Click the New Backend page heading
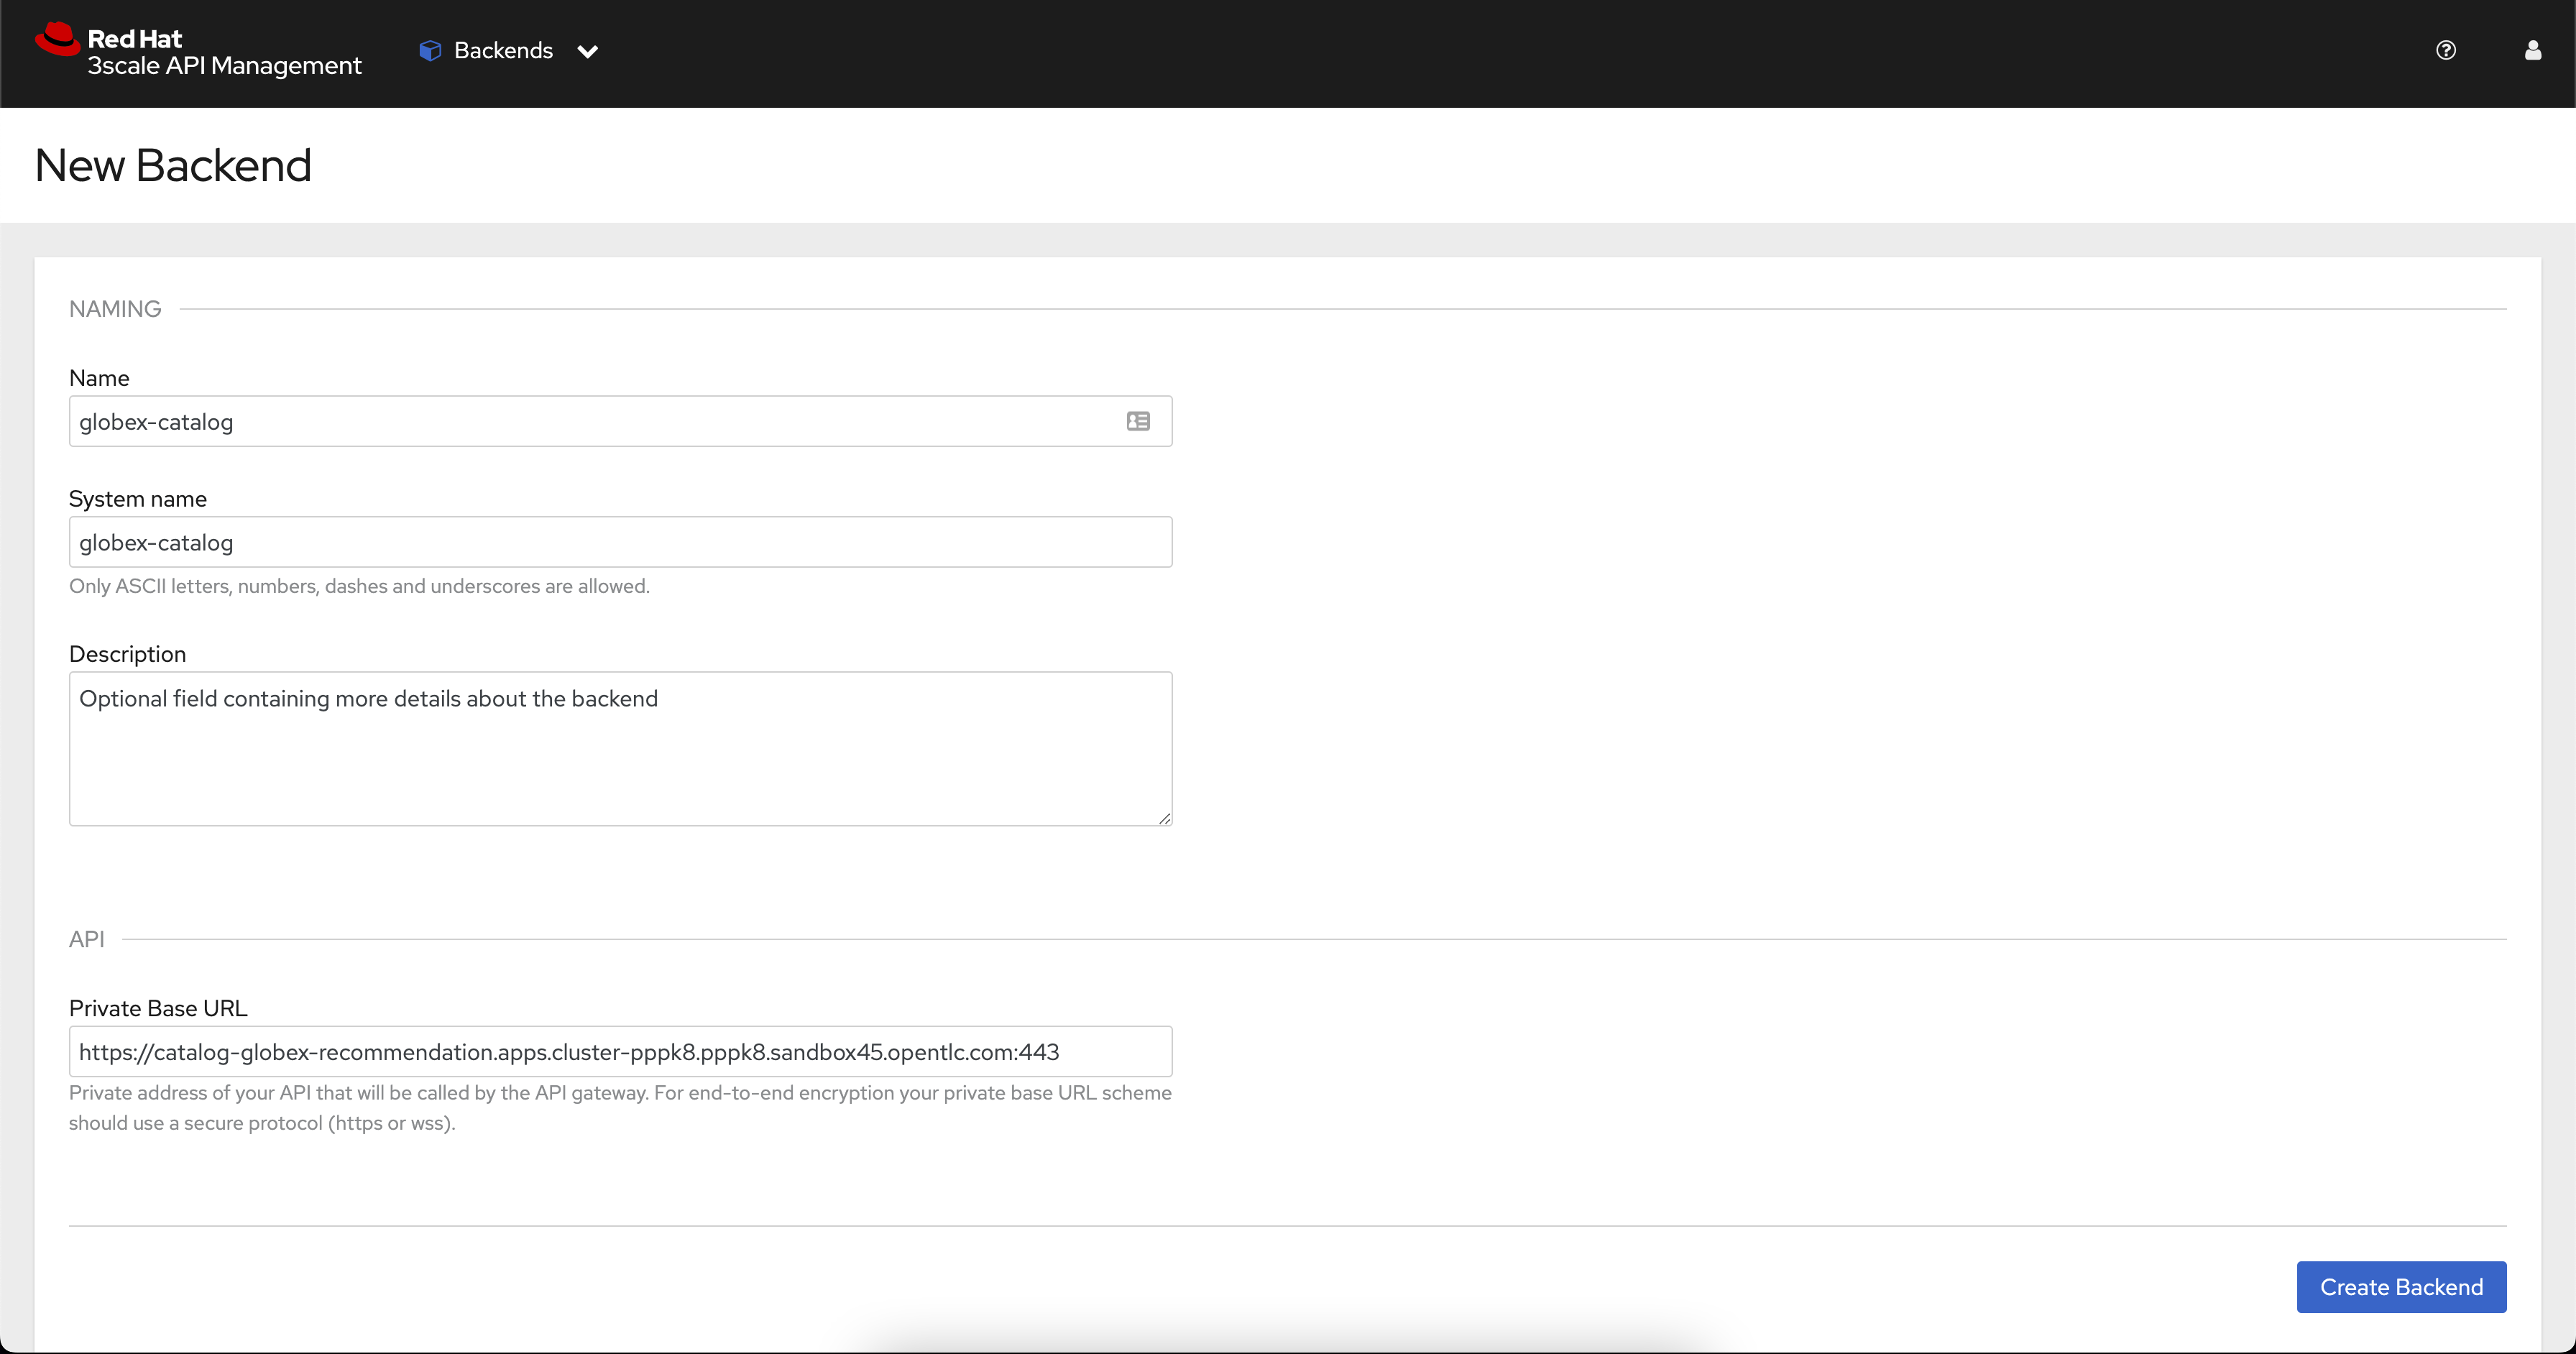2576x1354 pixels. pos(173,165)
